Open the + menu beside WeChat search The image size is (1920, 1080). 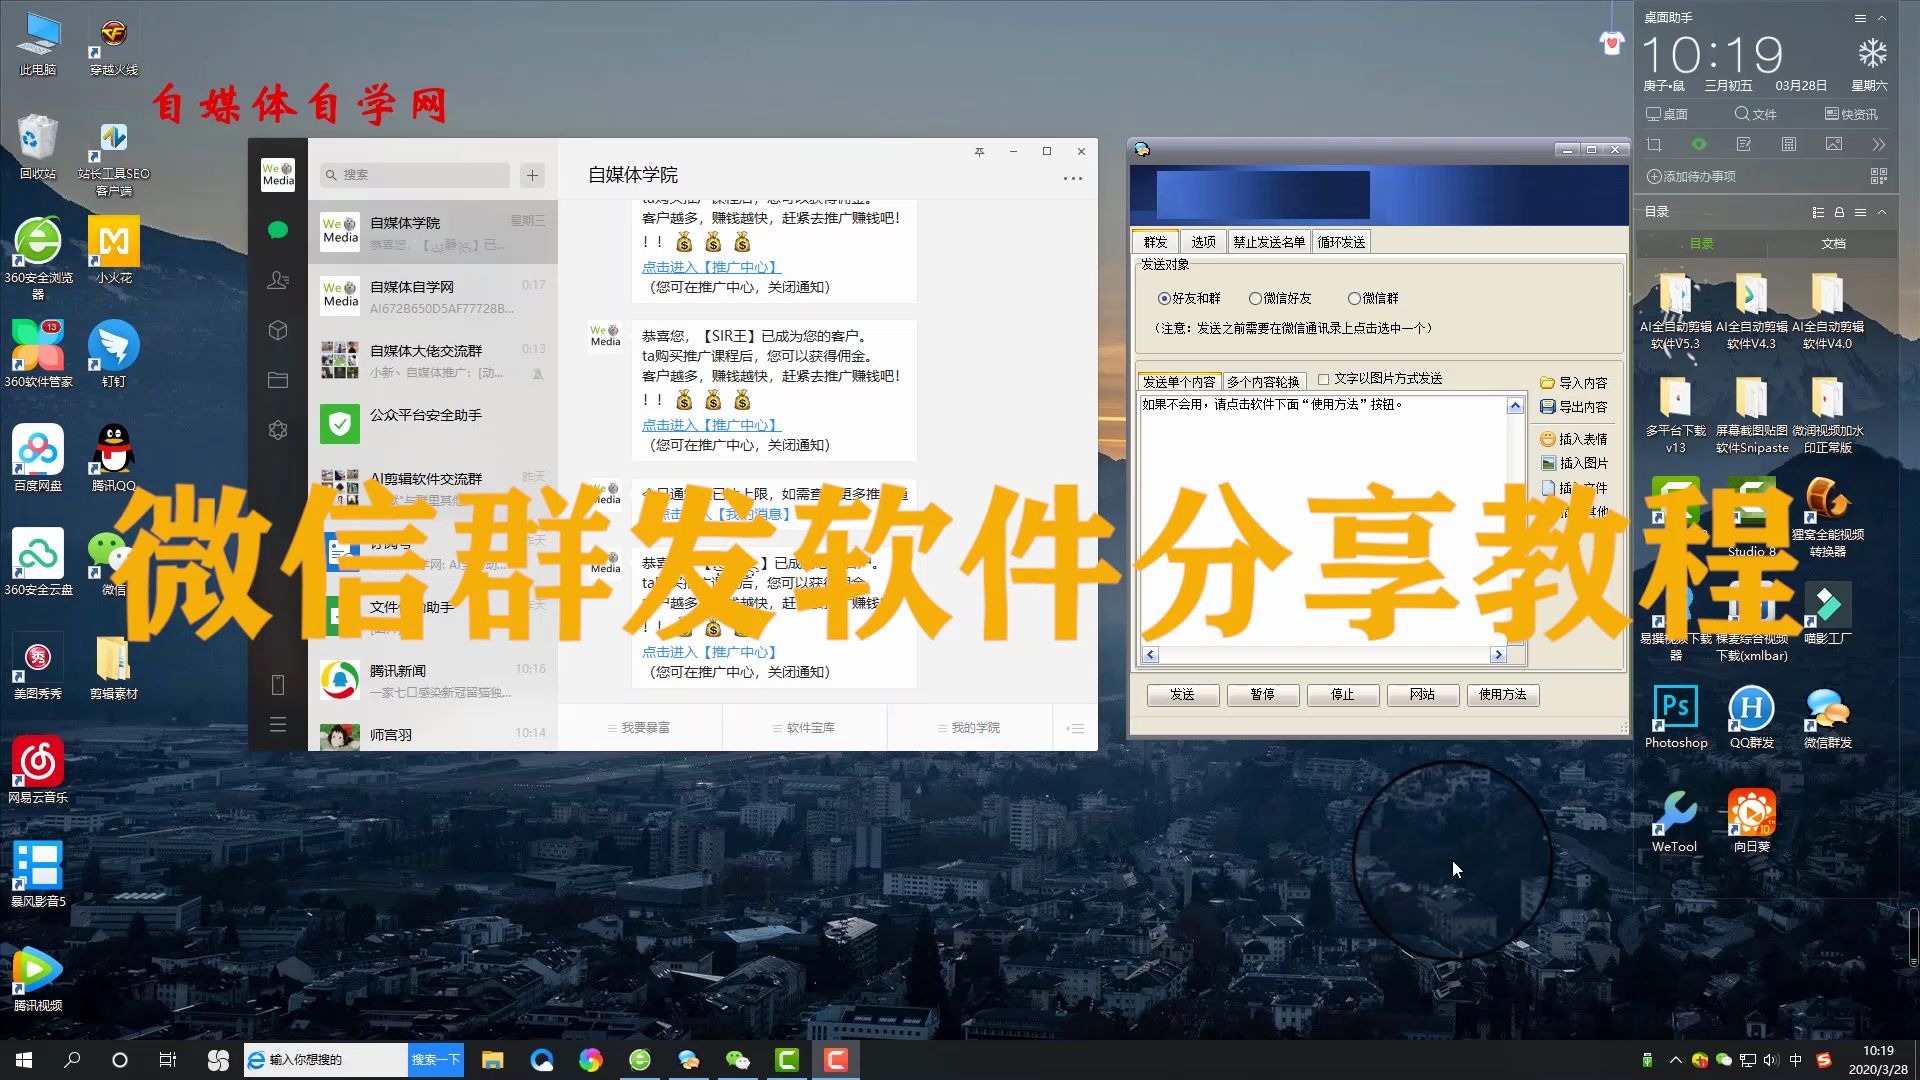coord(532,175)
